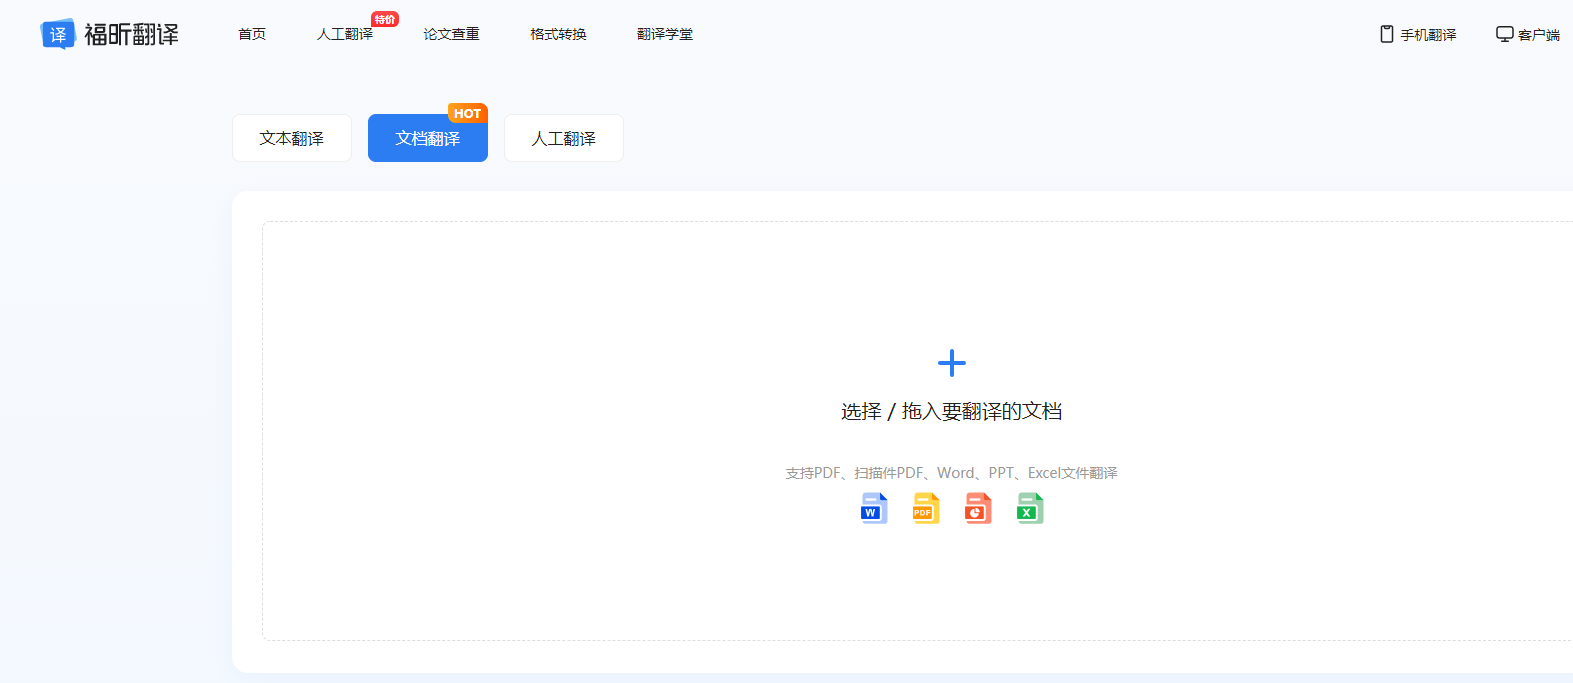Select the 文档翻译 tab

tap(427, 138)
